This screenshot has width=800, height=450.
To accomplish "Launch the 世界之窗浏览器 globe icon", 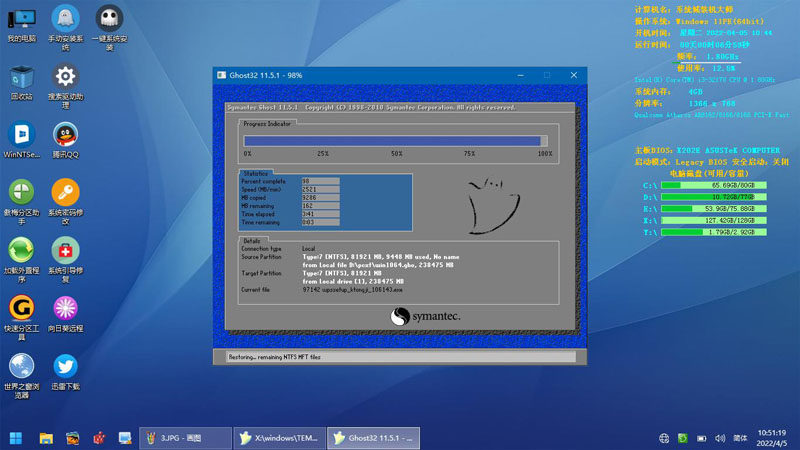I will 21,376.
